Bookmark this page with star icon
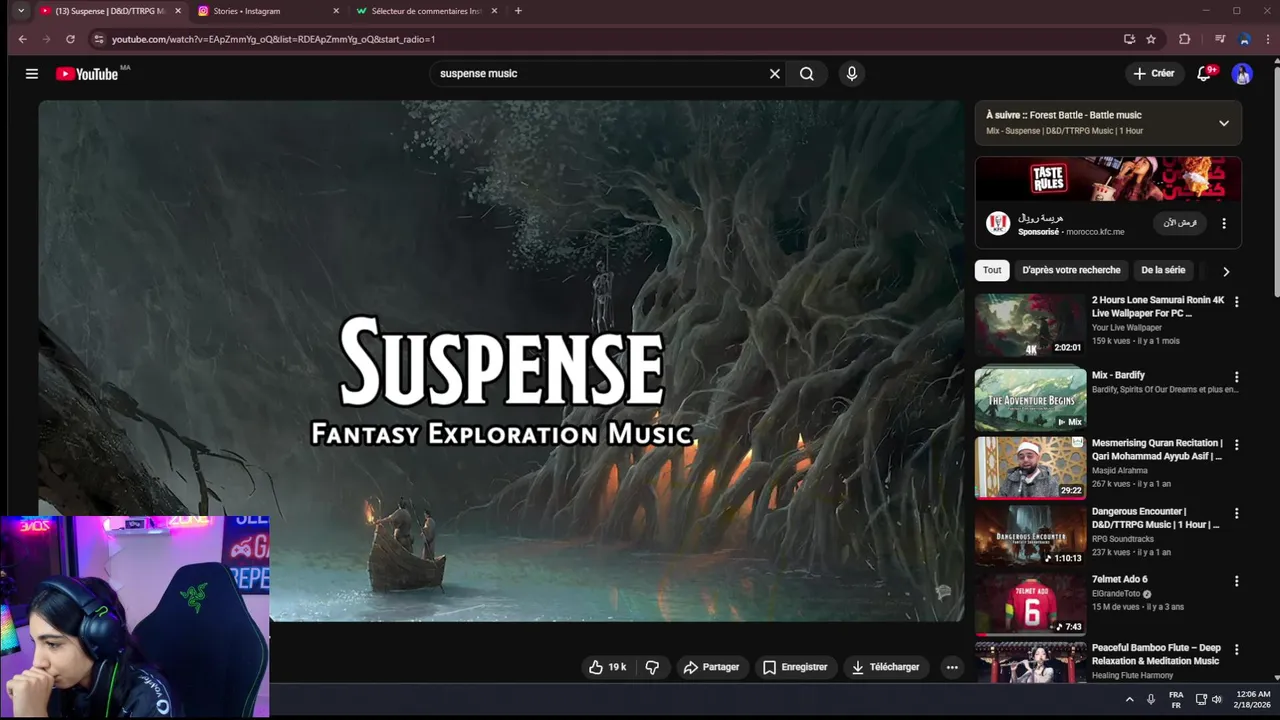This screenshot has width=1280, height=720. click(1151, 39)
